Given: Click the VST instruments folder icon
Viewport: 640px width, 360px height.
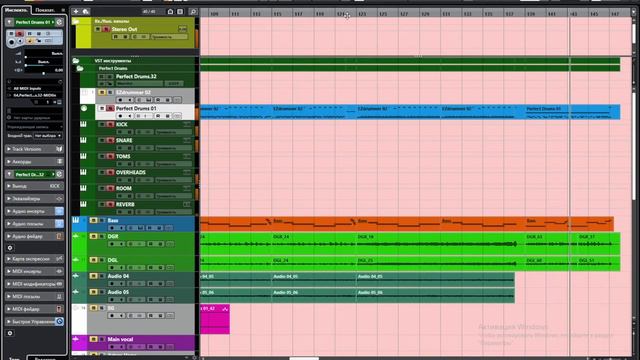Looking at the screenshot, I should coord(76,60).
